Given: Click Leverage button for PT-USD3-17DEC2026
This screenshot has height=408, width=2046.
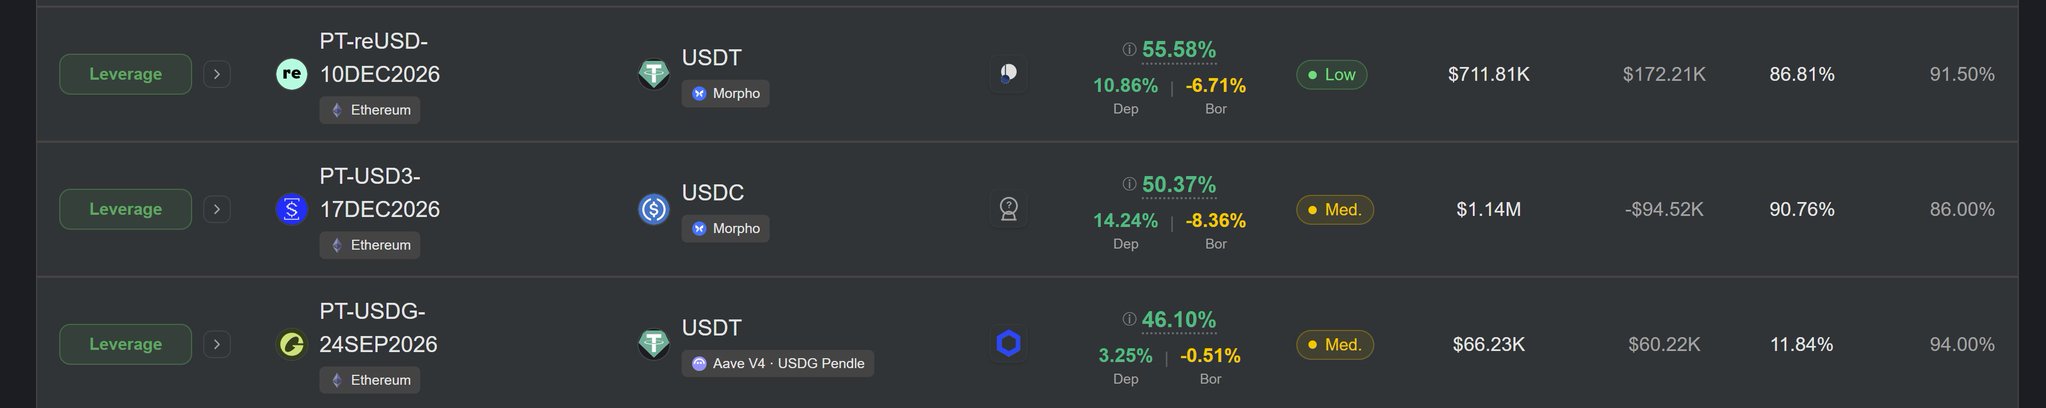Looking at the screenshot, I should pos(125,209).
